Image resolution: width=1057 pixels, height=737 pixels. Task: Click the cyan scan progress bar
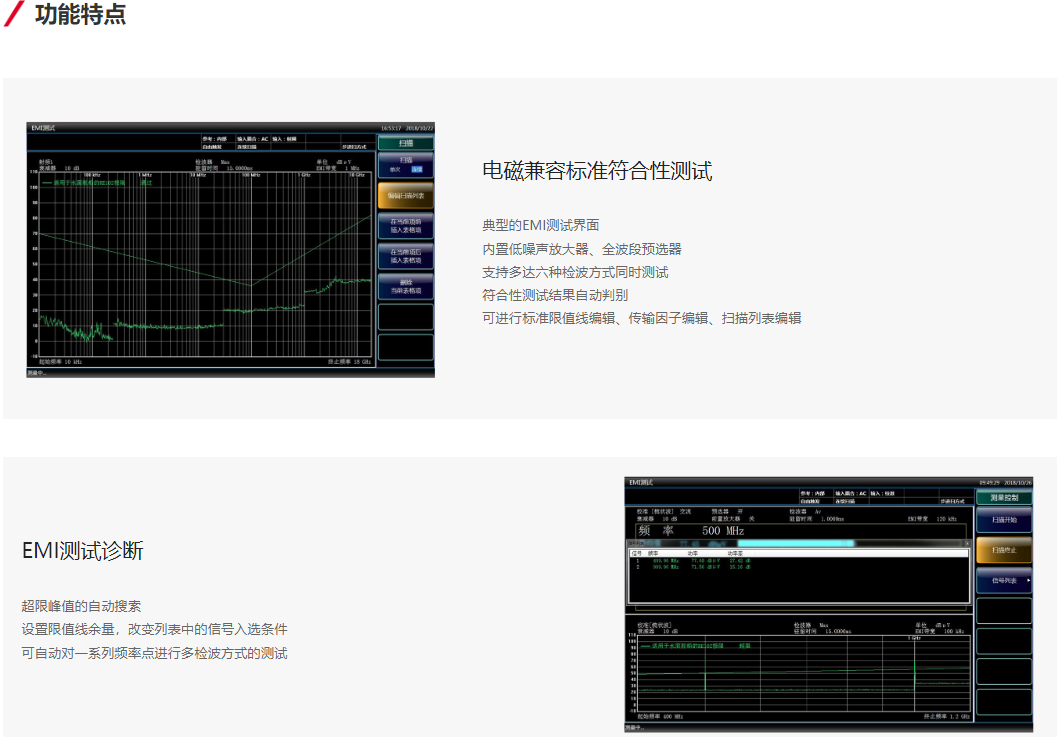[795, 543]
